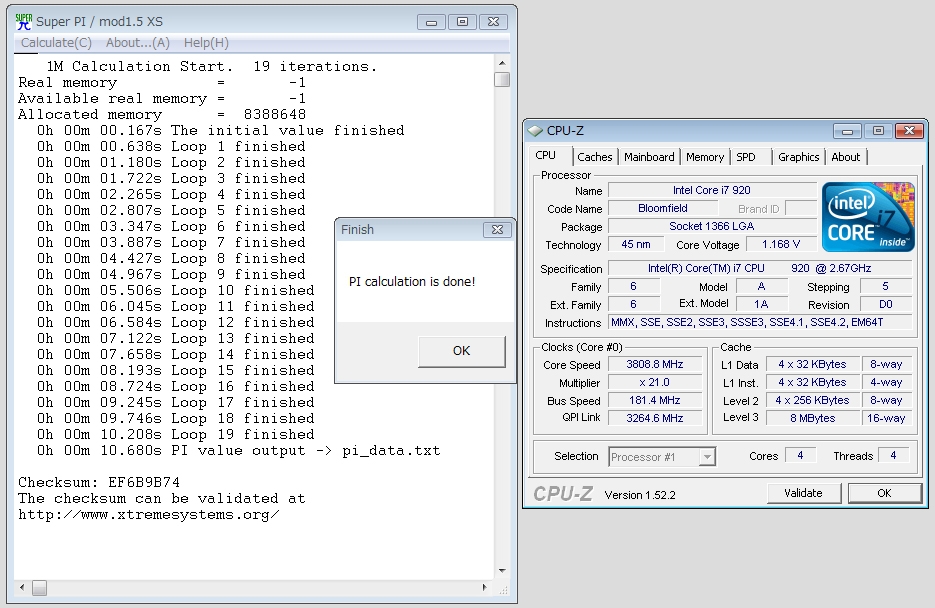Click the Validate button in CPU-Z
This screenshot has width=935, height=608.
(x=803, y=493)
